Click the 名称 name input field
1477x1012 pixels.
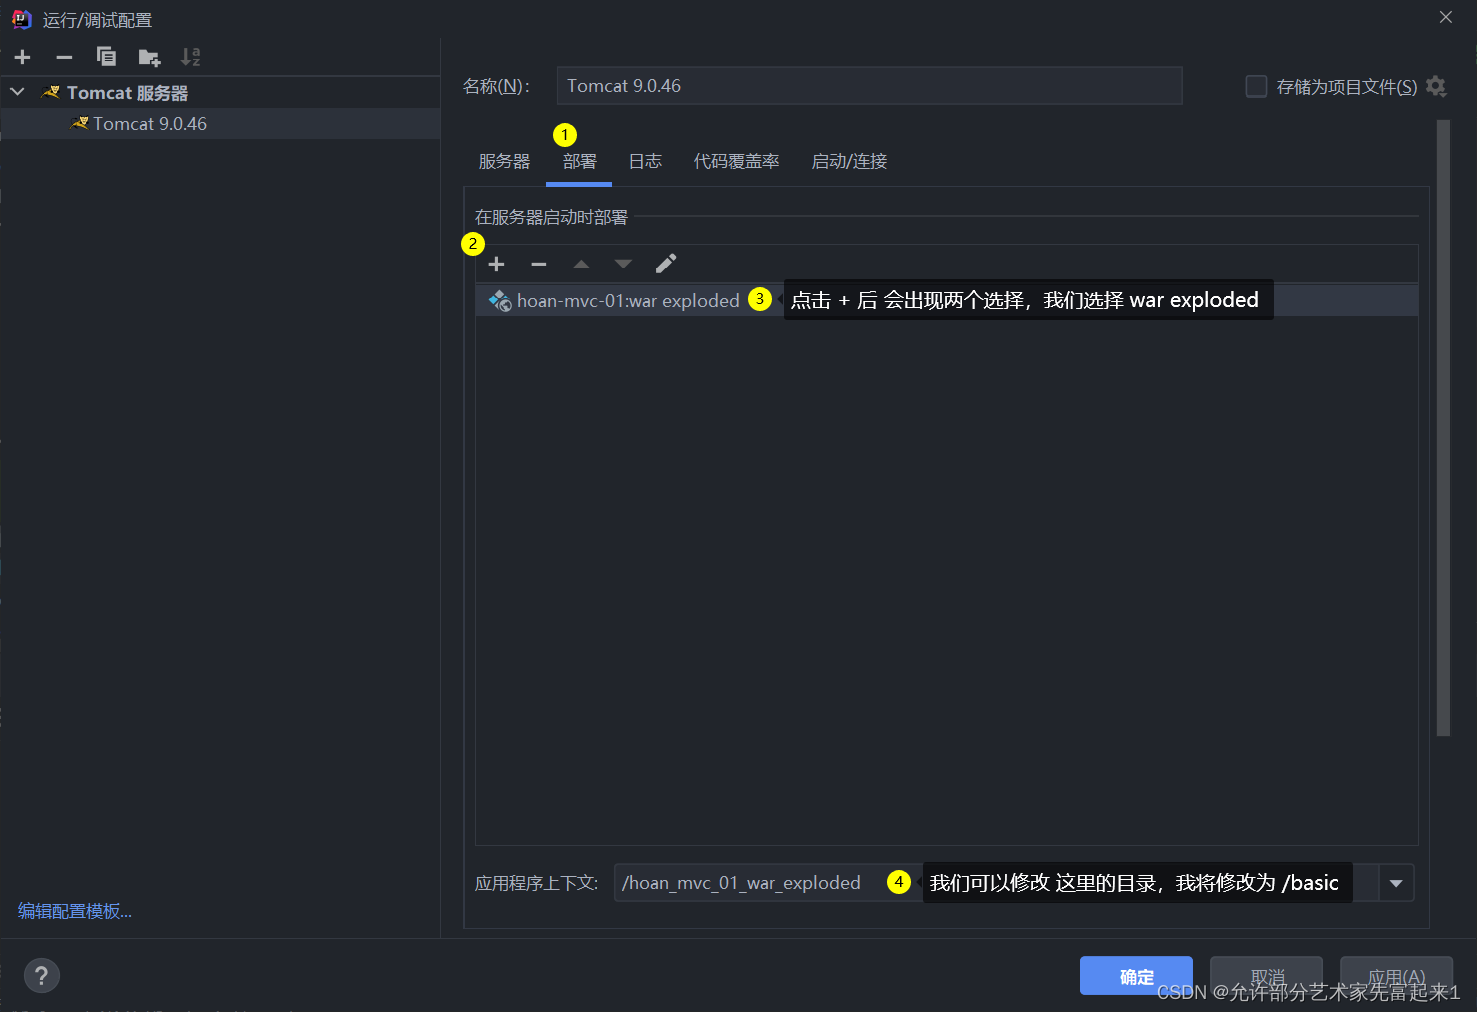click(869, 86)
